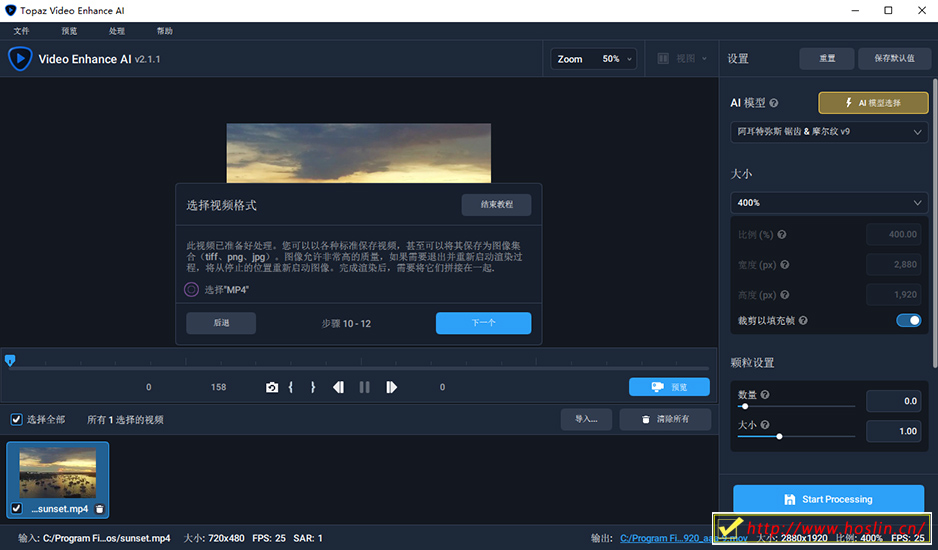
Task: Open help icon for 裁剪以填充帧
Action: pyautogui.click(x=803, y=321)
